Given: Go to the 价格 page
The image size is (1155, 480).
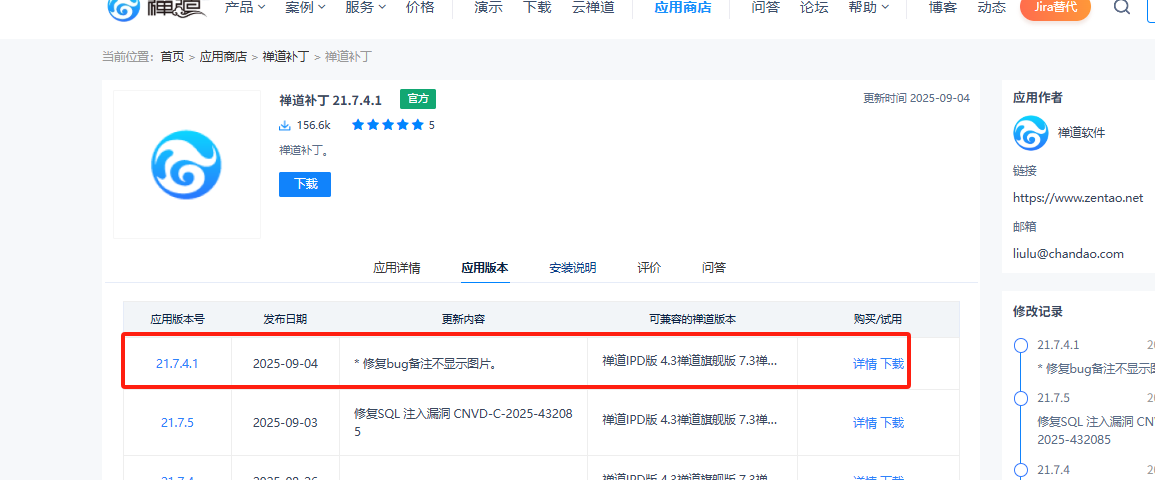Looking at the screenshot, I should pyautogui.click(x=420, y=7).
